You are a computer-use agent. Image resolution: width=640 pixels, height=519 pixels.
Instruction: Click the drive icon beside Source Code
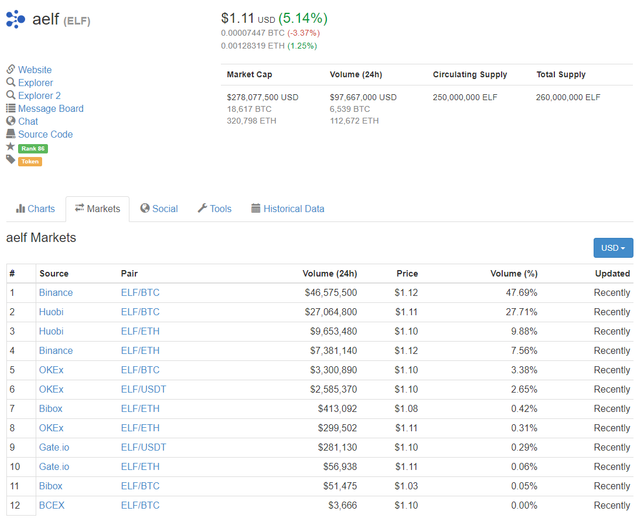[x=11, y=134]
